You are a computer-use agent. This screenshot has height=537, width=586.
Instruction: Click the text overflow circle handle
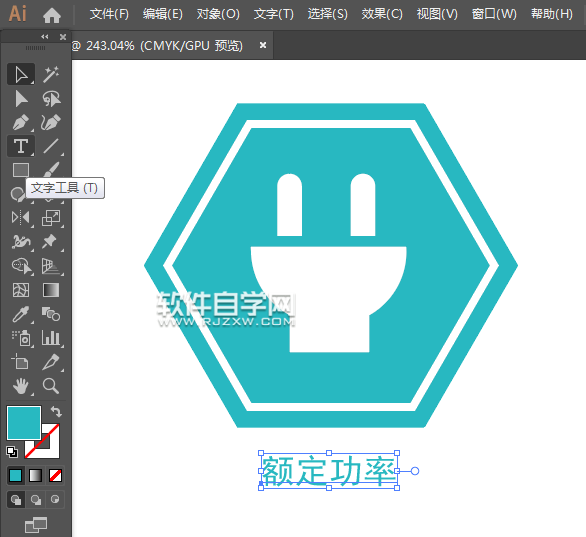[x=415, y=471]
